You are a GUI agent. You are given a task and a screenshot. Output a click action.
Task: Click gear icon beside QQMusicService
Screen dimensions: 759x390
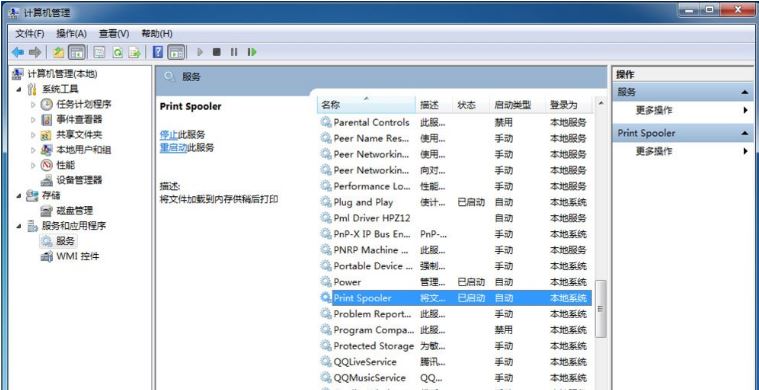[x=326, y=378]
